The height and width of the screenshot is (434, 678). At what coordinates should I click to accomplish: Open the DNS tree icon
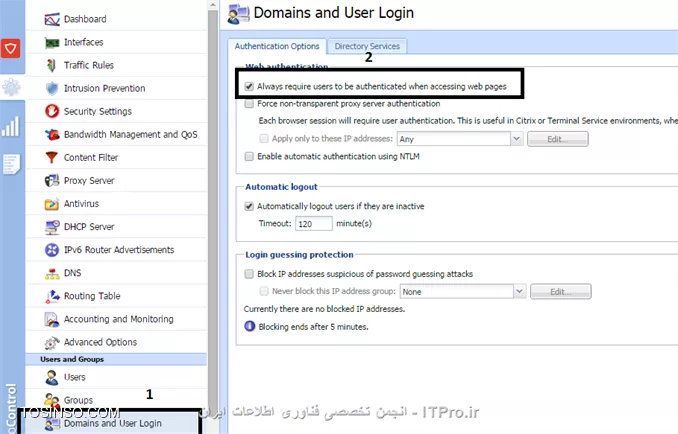pyautogui.click(x=52, y=273)
